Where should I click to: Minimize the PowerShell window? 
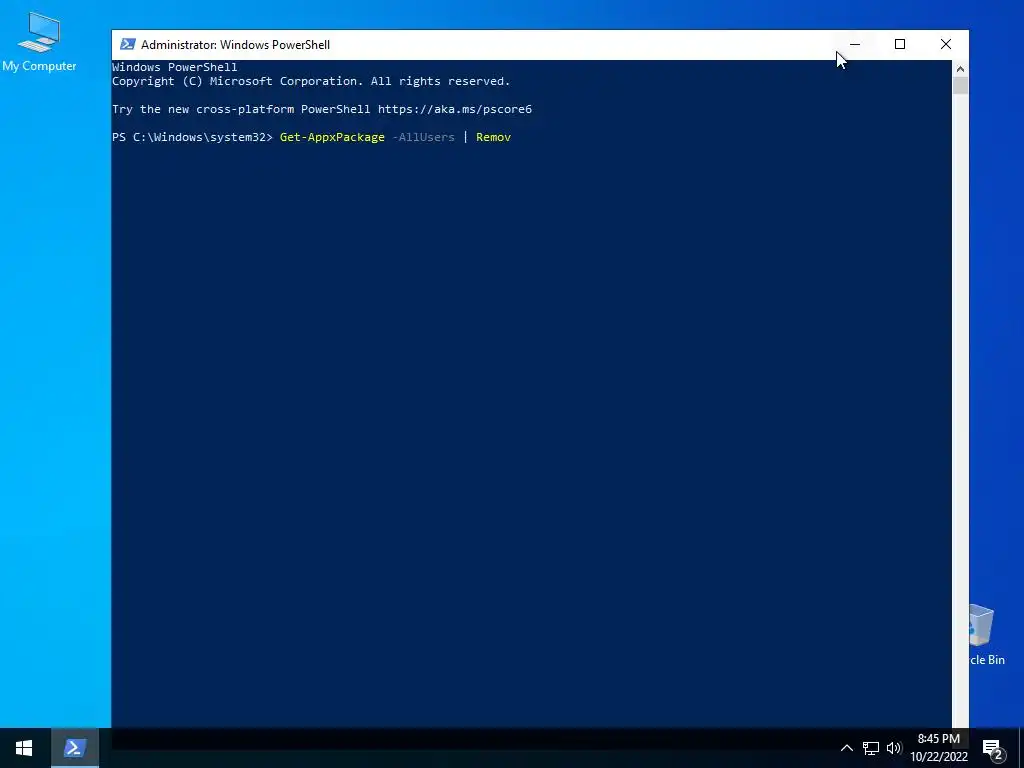[855, 44]
